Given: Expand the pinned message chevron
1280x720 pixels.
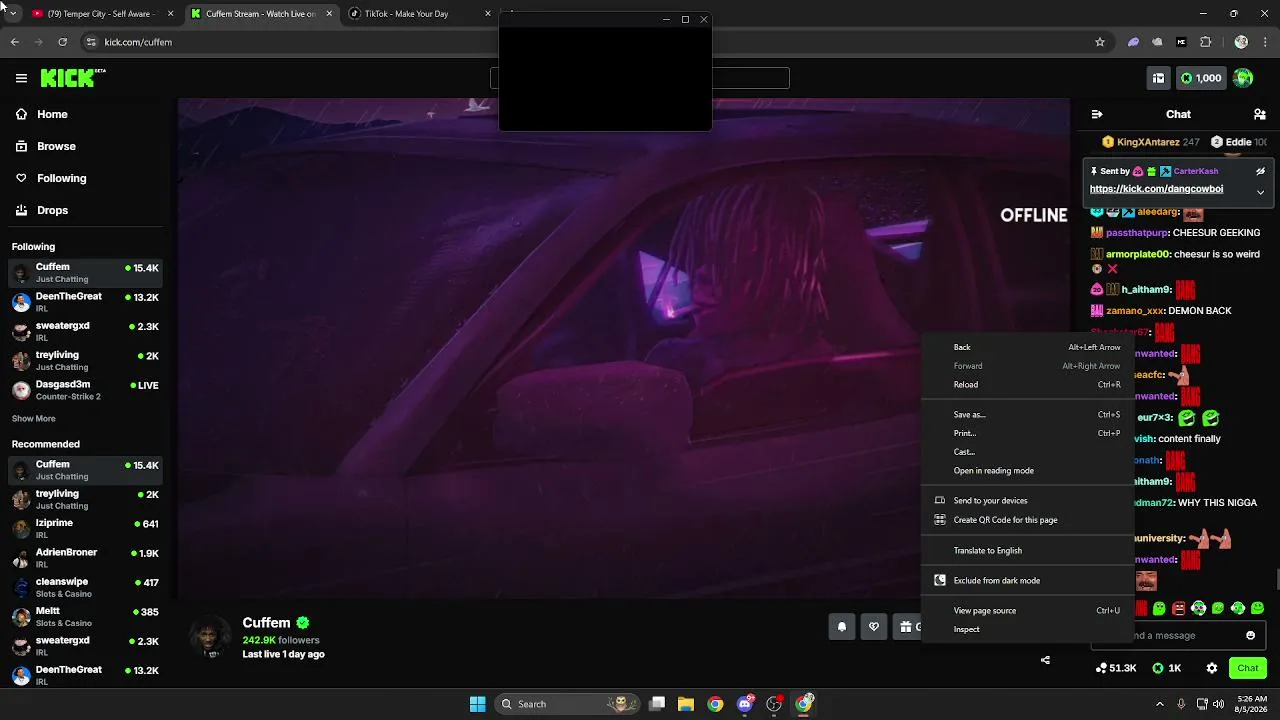Looking at the screenshot, I should coord(1260,192).
